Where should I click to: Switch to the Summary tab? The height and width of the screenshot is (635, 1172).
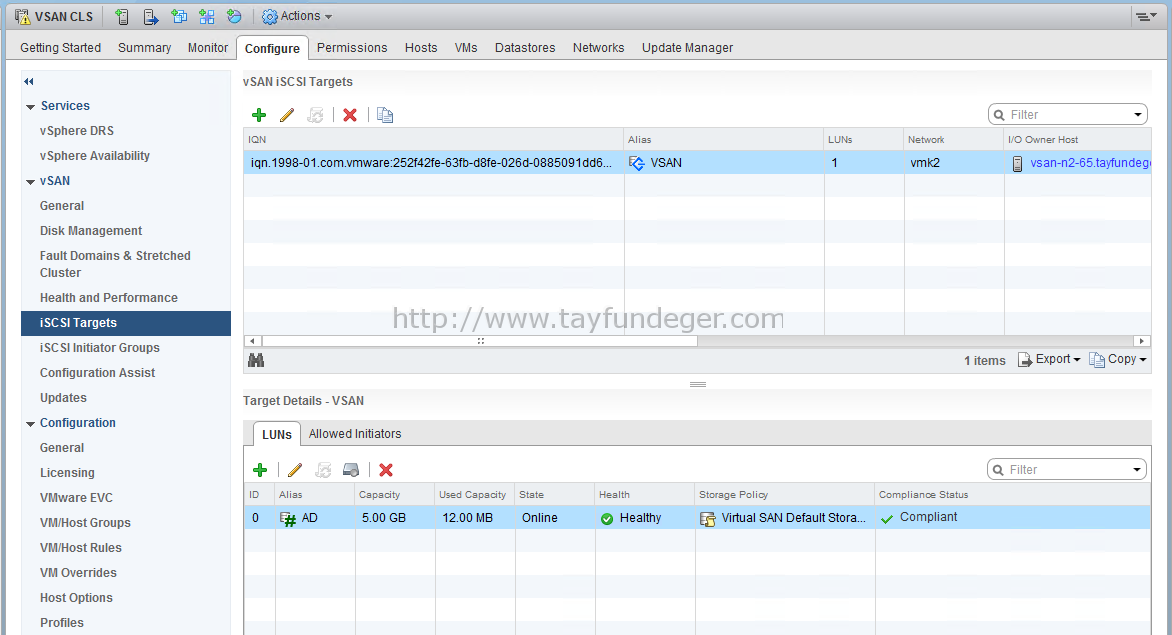144,48
